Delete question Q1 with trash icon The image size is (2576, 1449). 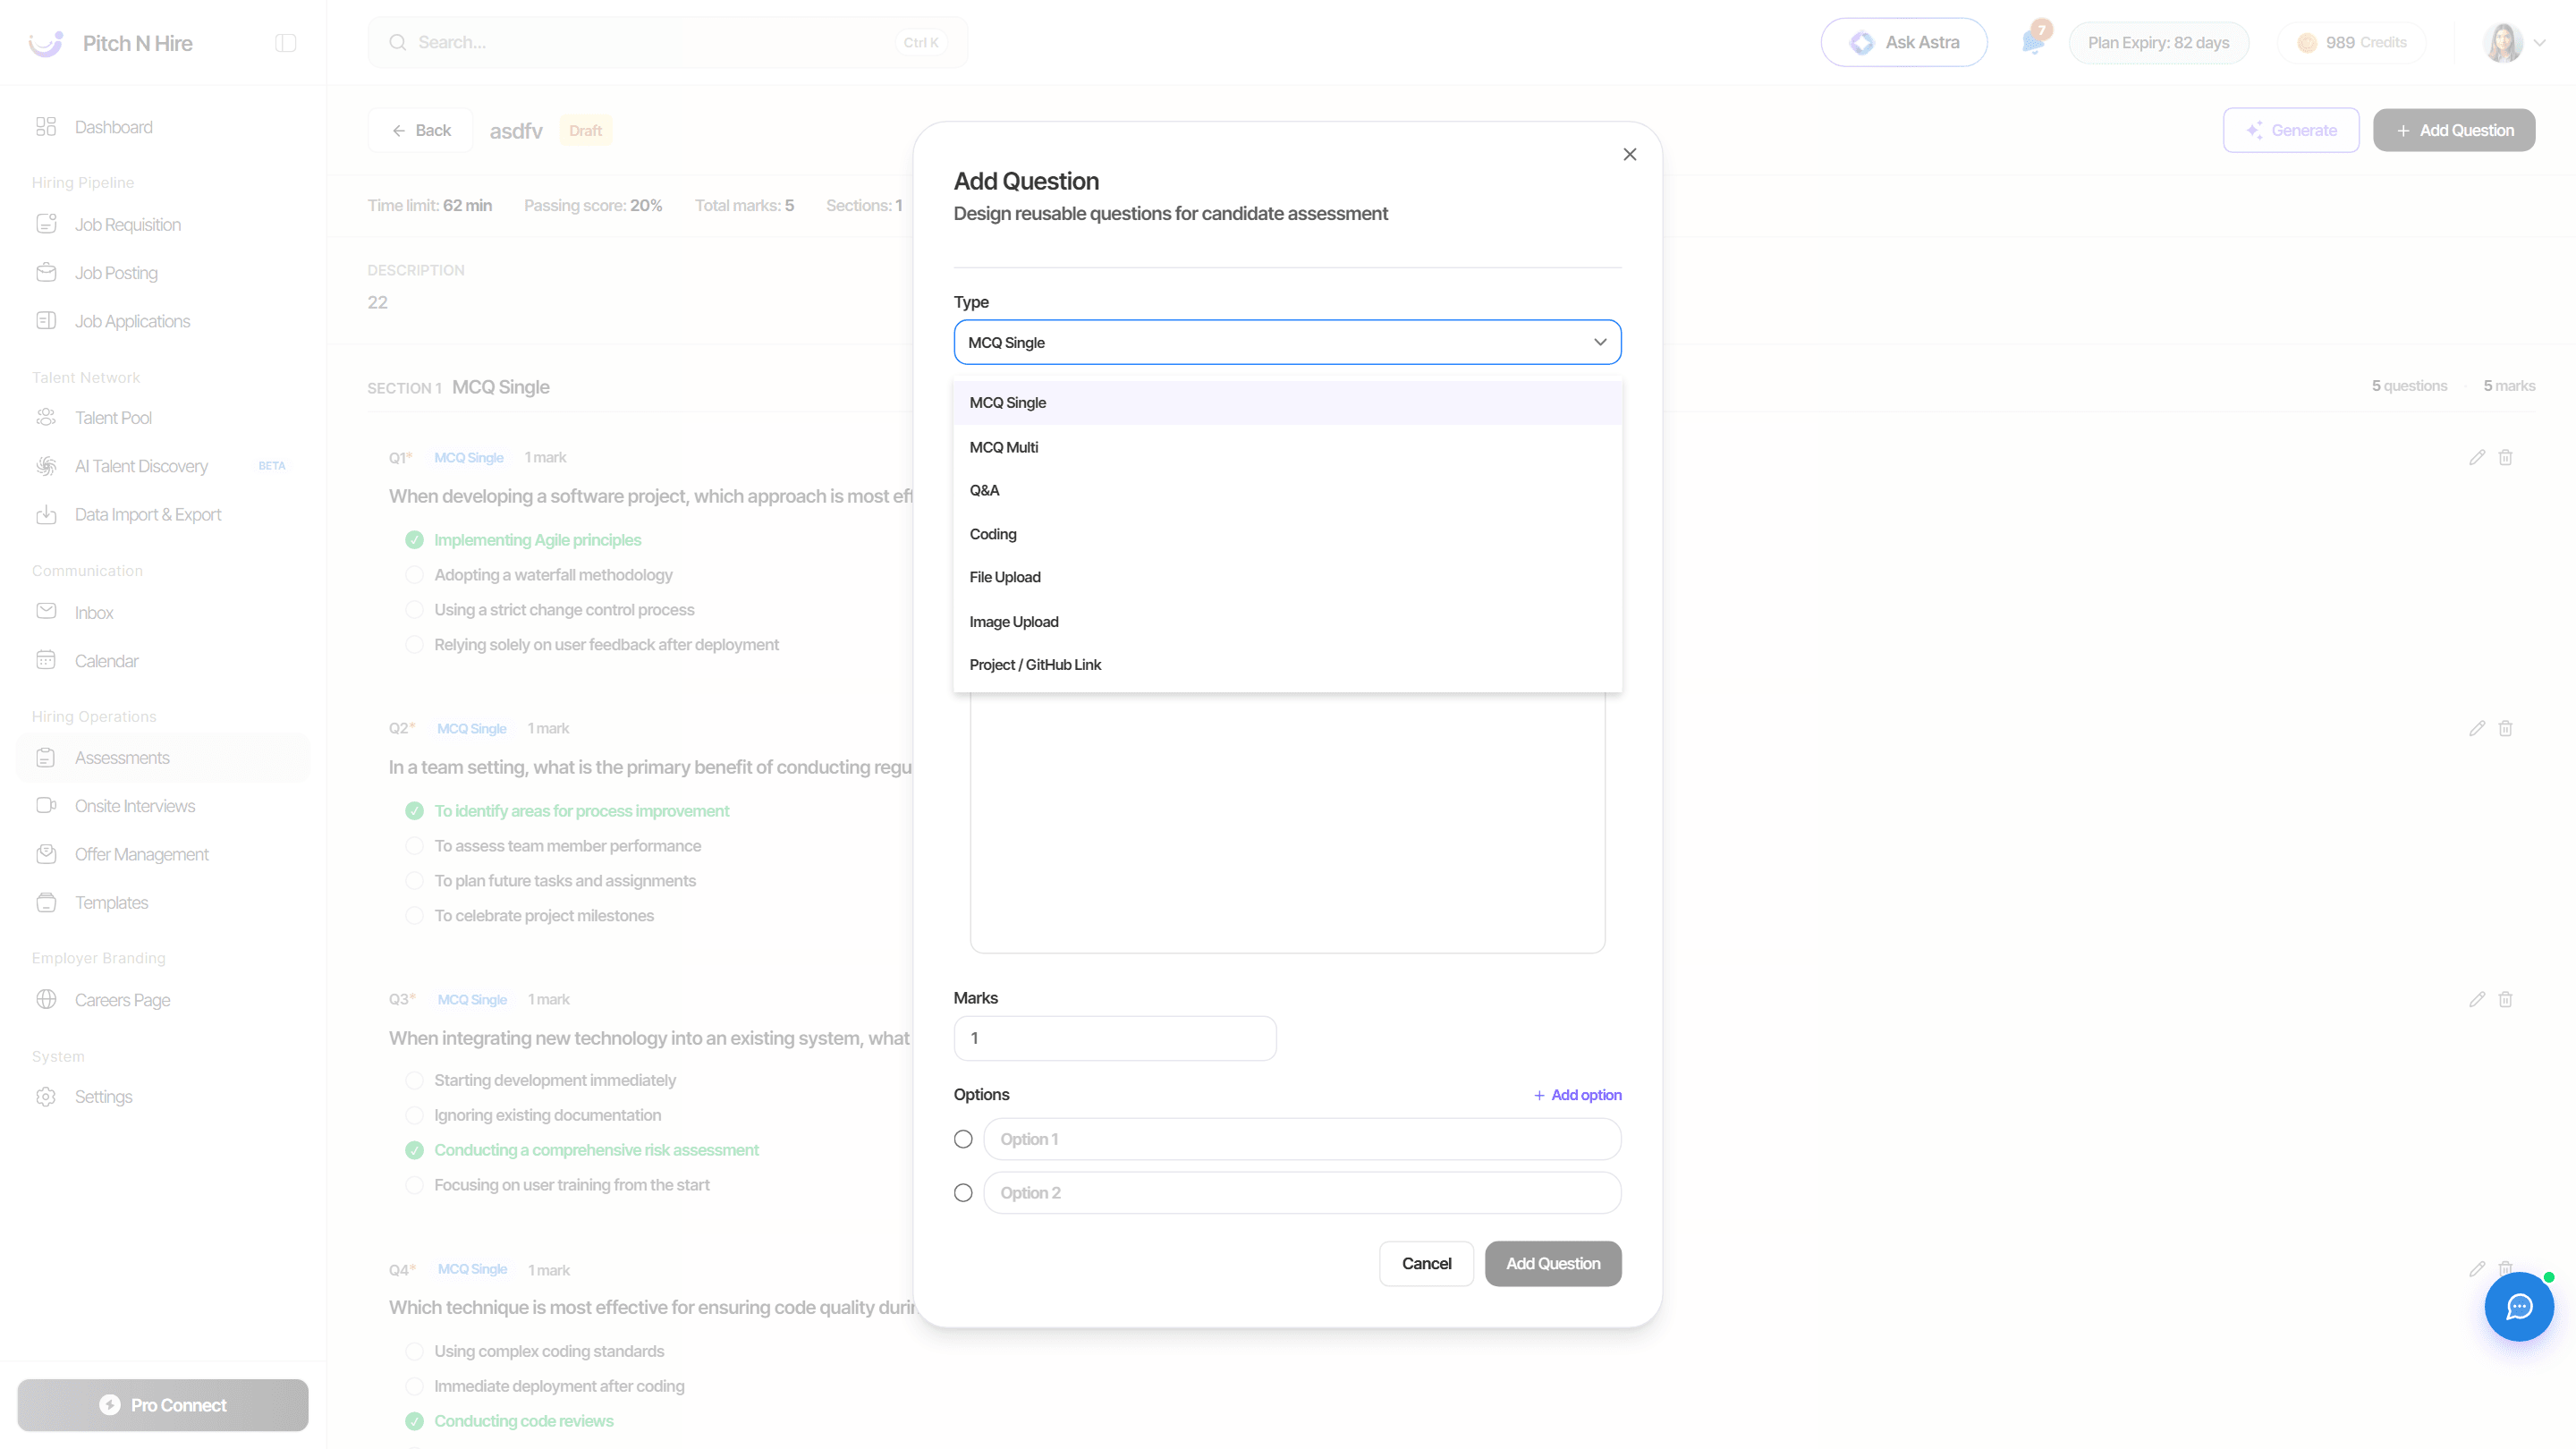(2506, 458)
